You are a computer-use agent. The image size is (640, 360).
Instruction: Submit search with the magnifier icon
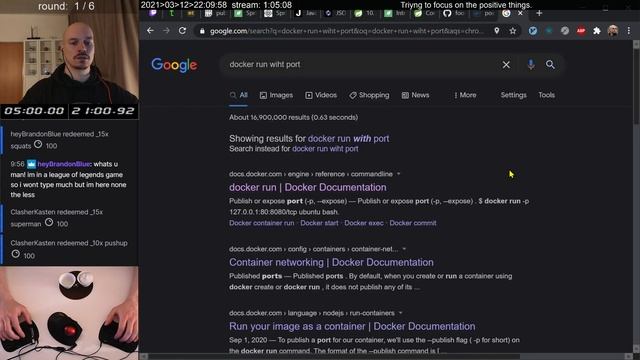tap(550, 64)
